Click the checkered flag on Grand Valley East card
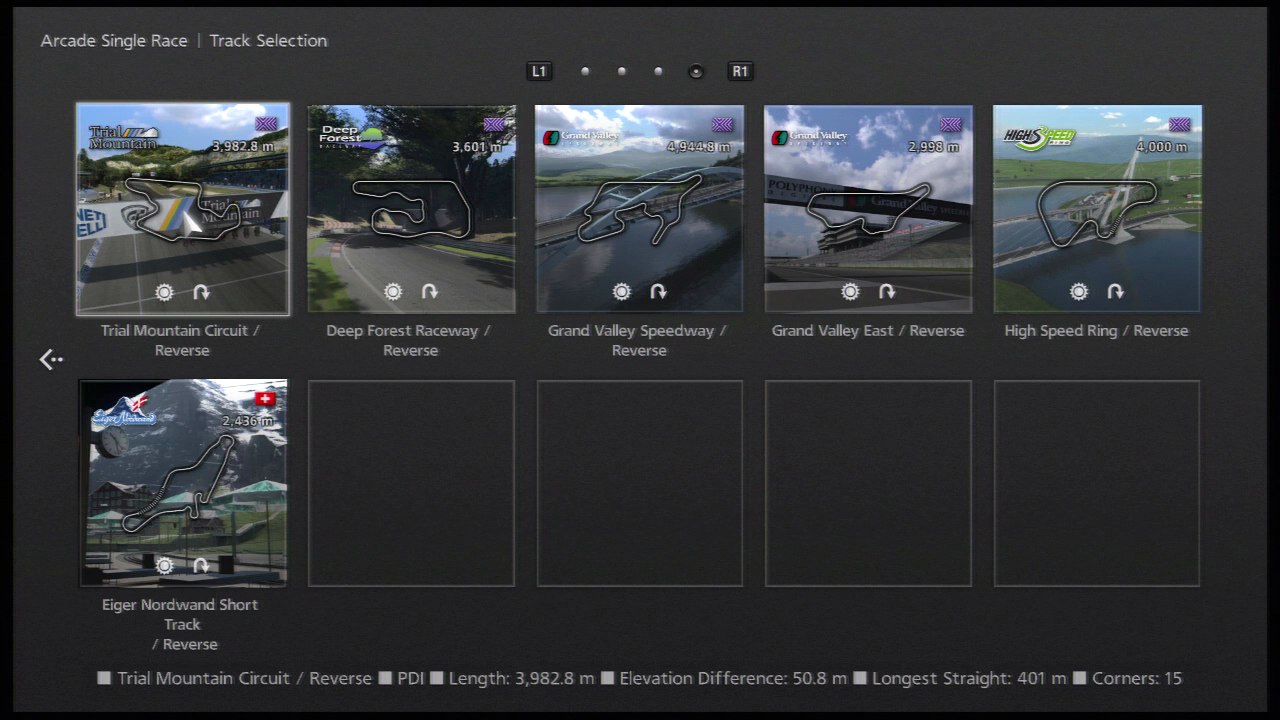 tap(951, 124)
